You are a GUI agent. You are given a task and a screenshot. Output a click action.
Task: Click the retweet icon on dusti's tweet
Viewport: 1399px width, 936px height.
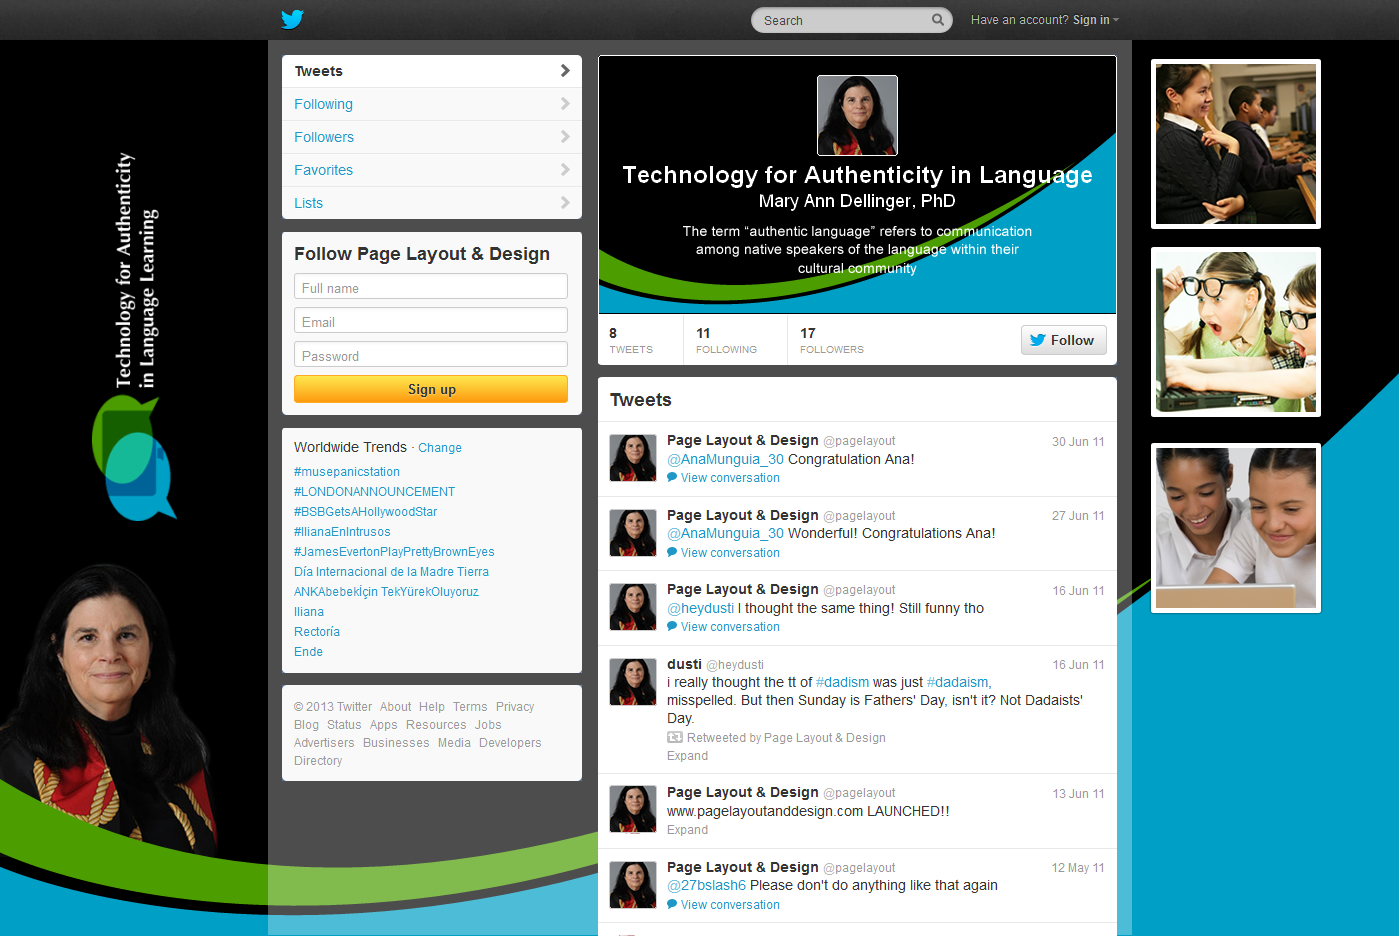[x=675, y=738]
